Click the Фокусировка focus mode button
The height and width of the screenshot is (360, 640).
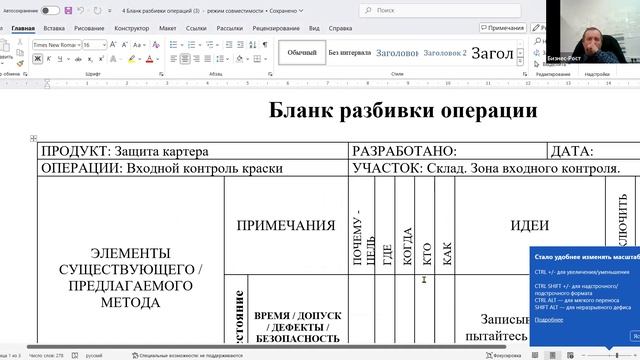[x=504, y=356]
